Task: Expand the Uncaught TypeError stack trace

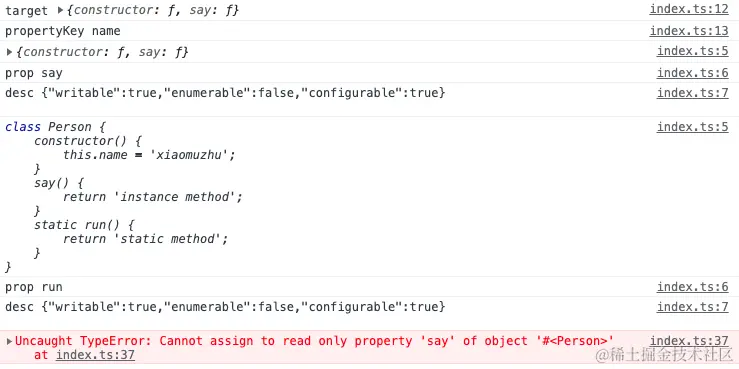Action: coord(9,341)
